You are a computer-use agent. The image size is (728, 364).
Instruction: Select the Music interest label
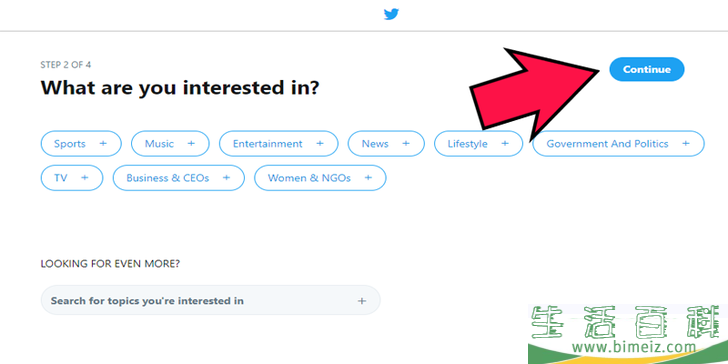pos(159,143)
